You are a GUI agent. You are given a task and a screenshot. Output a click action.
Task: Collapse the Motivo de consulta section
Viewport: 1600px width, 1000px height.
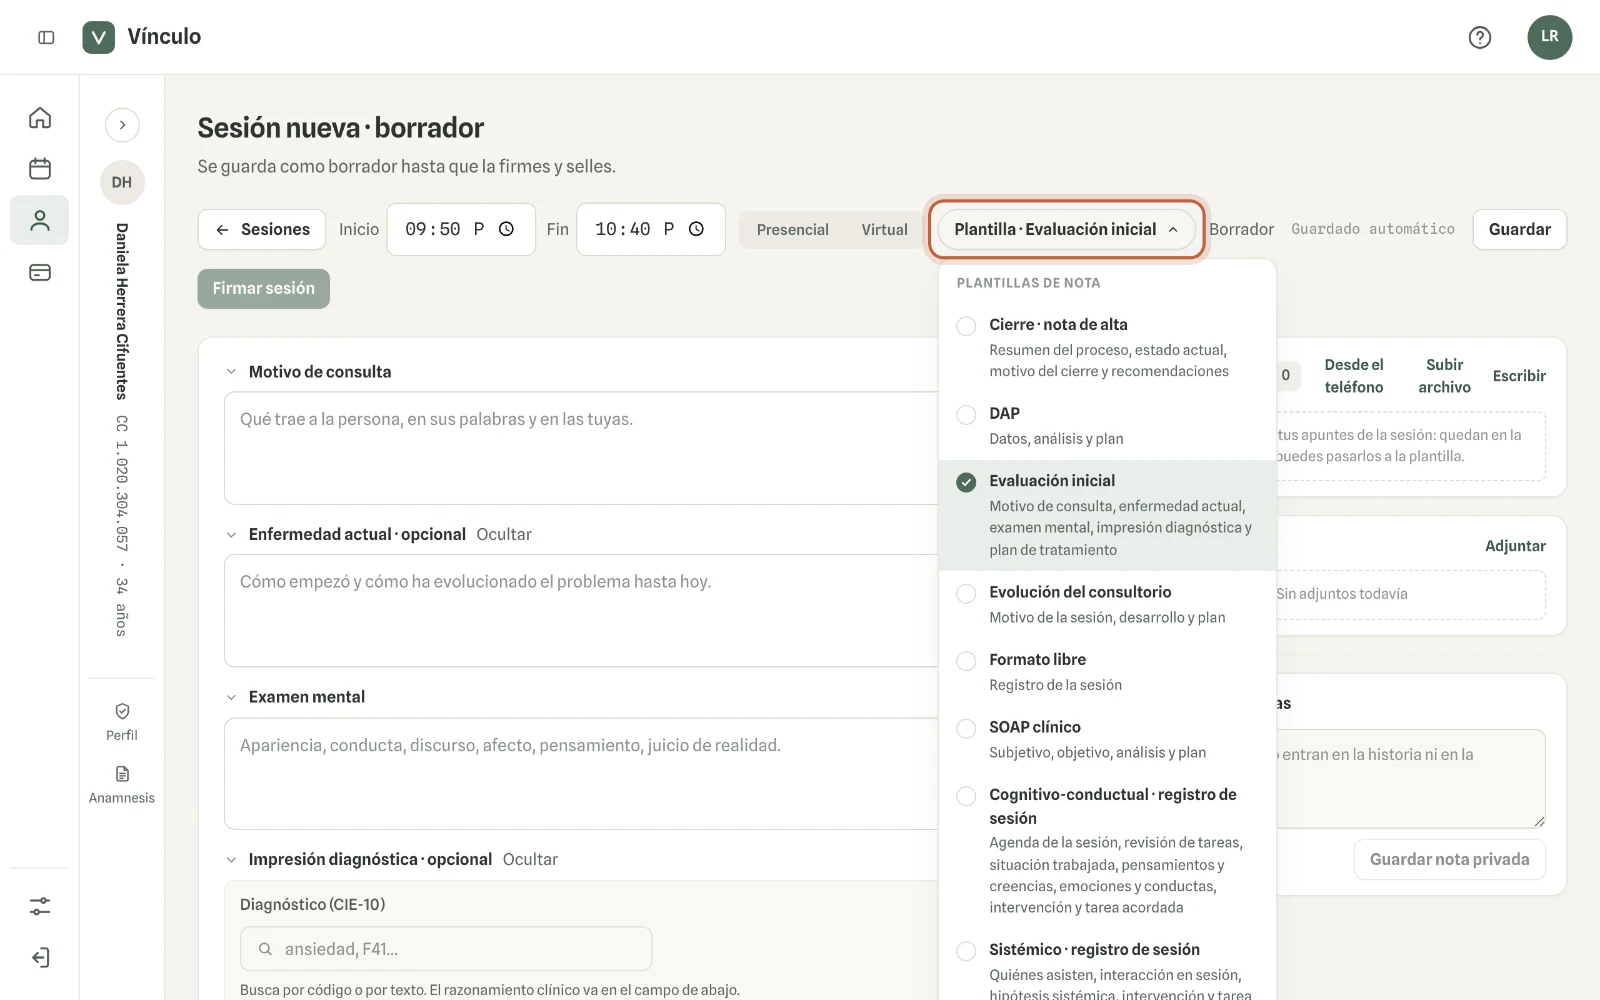pos(231,372)
